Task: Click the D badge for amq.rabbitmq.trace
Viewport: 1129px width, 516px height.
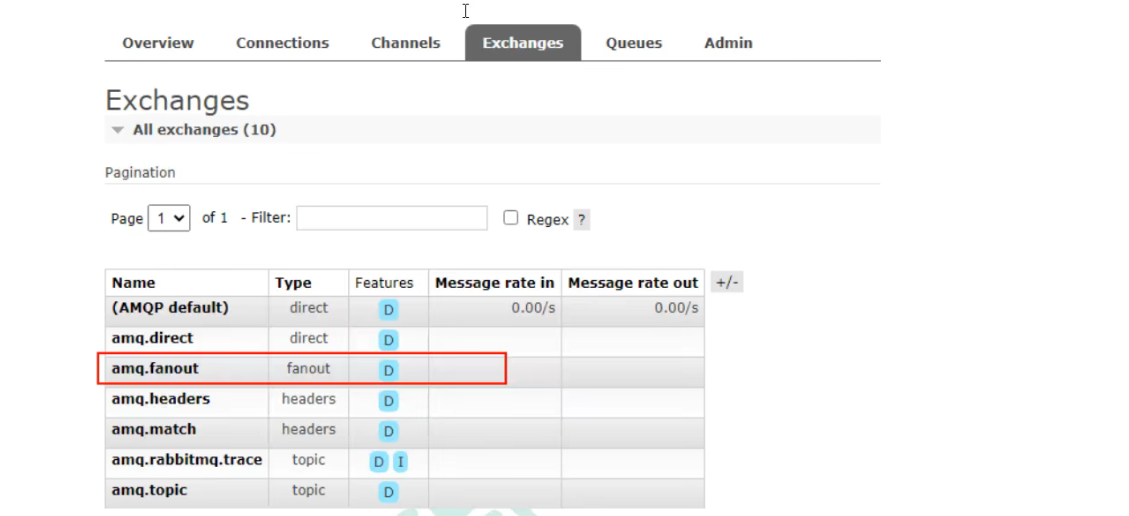Action: pos(379,463)
